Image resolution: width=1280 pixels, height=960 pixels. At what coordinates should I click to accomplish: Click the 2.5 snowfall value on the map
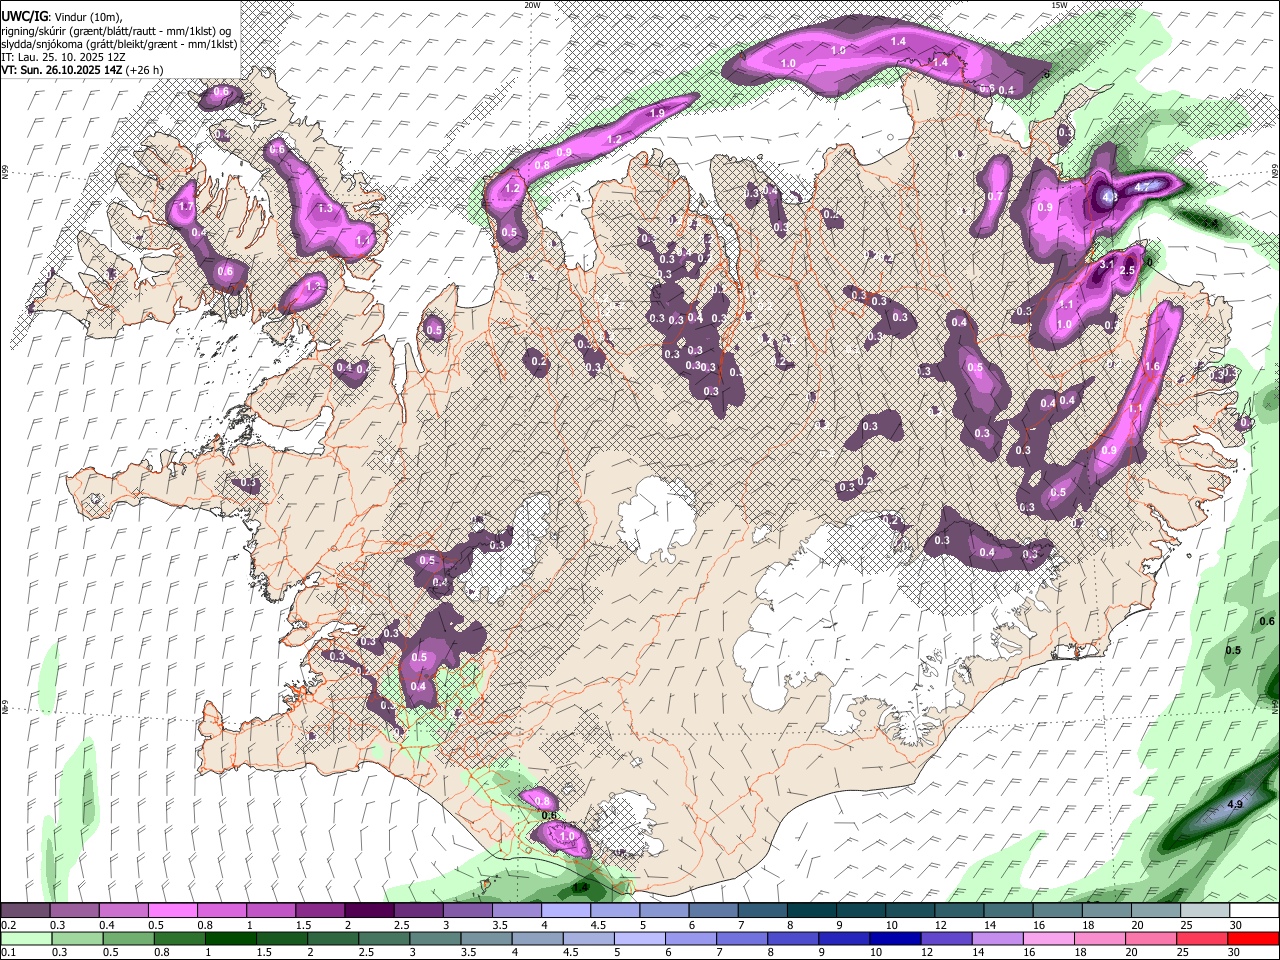pyautogui.click(x=1127, y=271)
